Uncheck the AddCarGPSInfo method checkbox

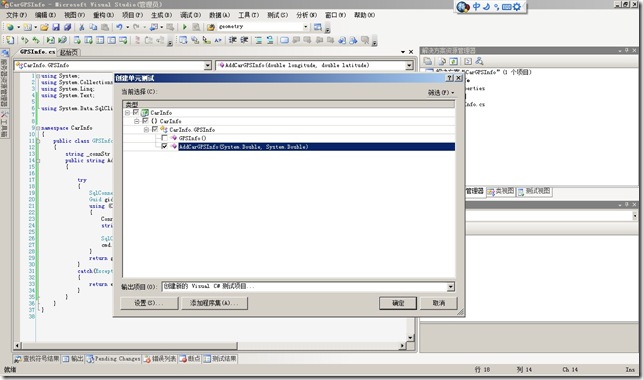pos(164,146)
